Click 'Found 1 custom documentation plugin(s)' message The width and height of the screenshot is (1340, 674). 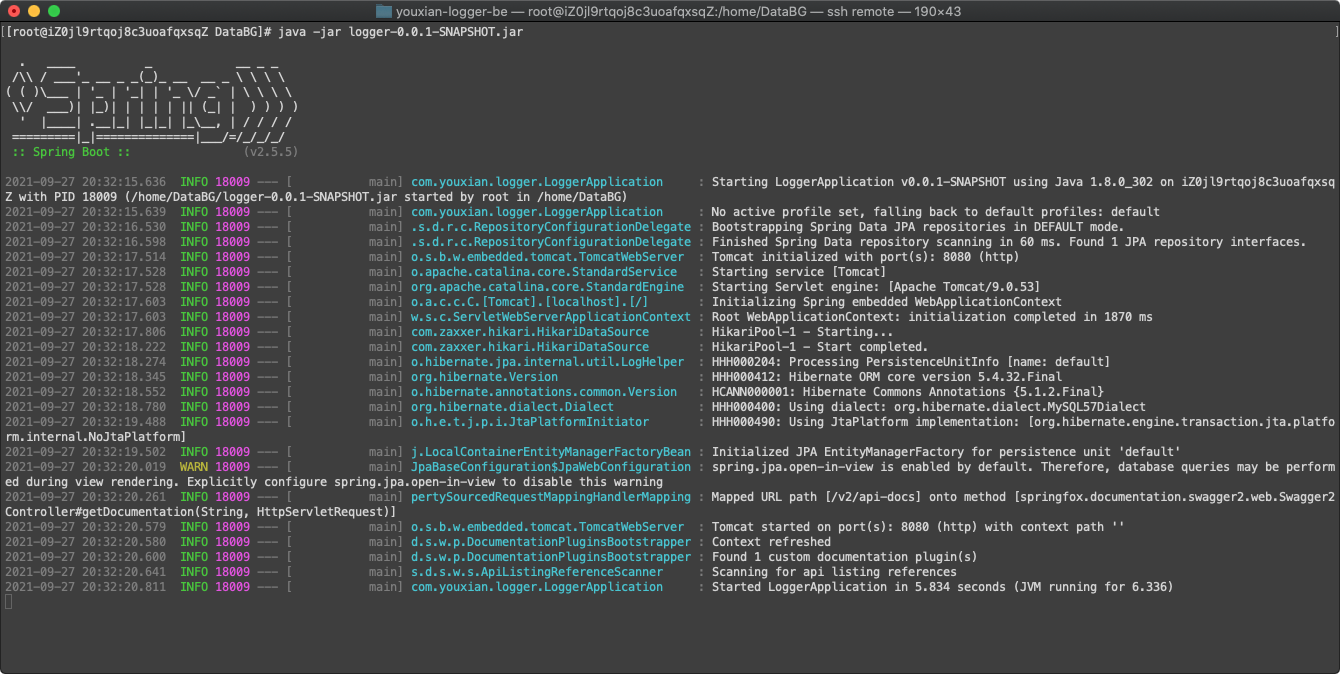click(x=844, y=557)
